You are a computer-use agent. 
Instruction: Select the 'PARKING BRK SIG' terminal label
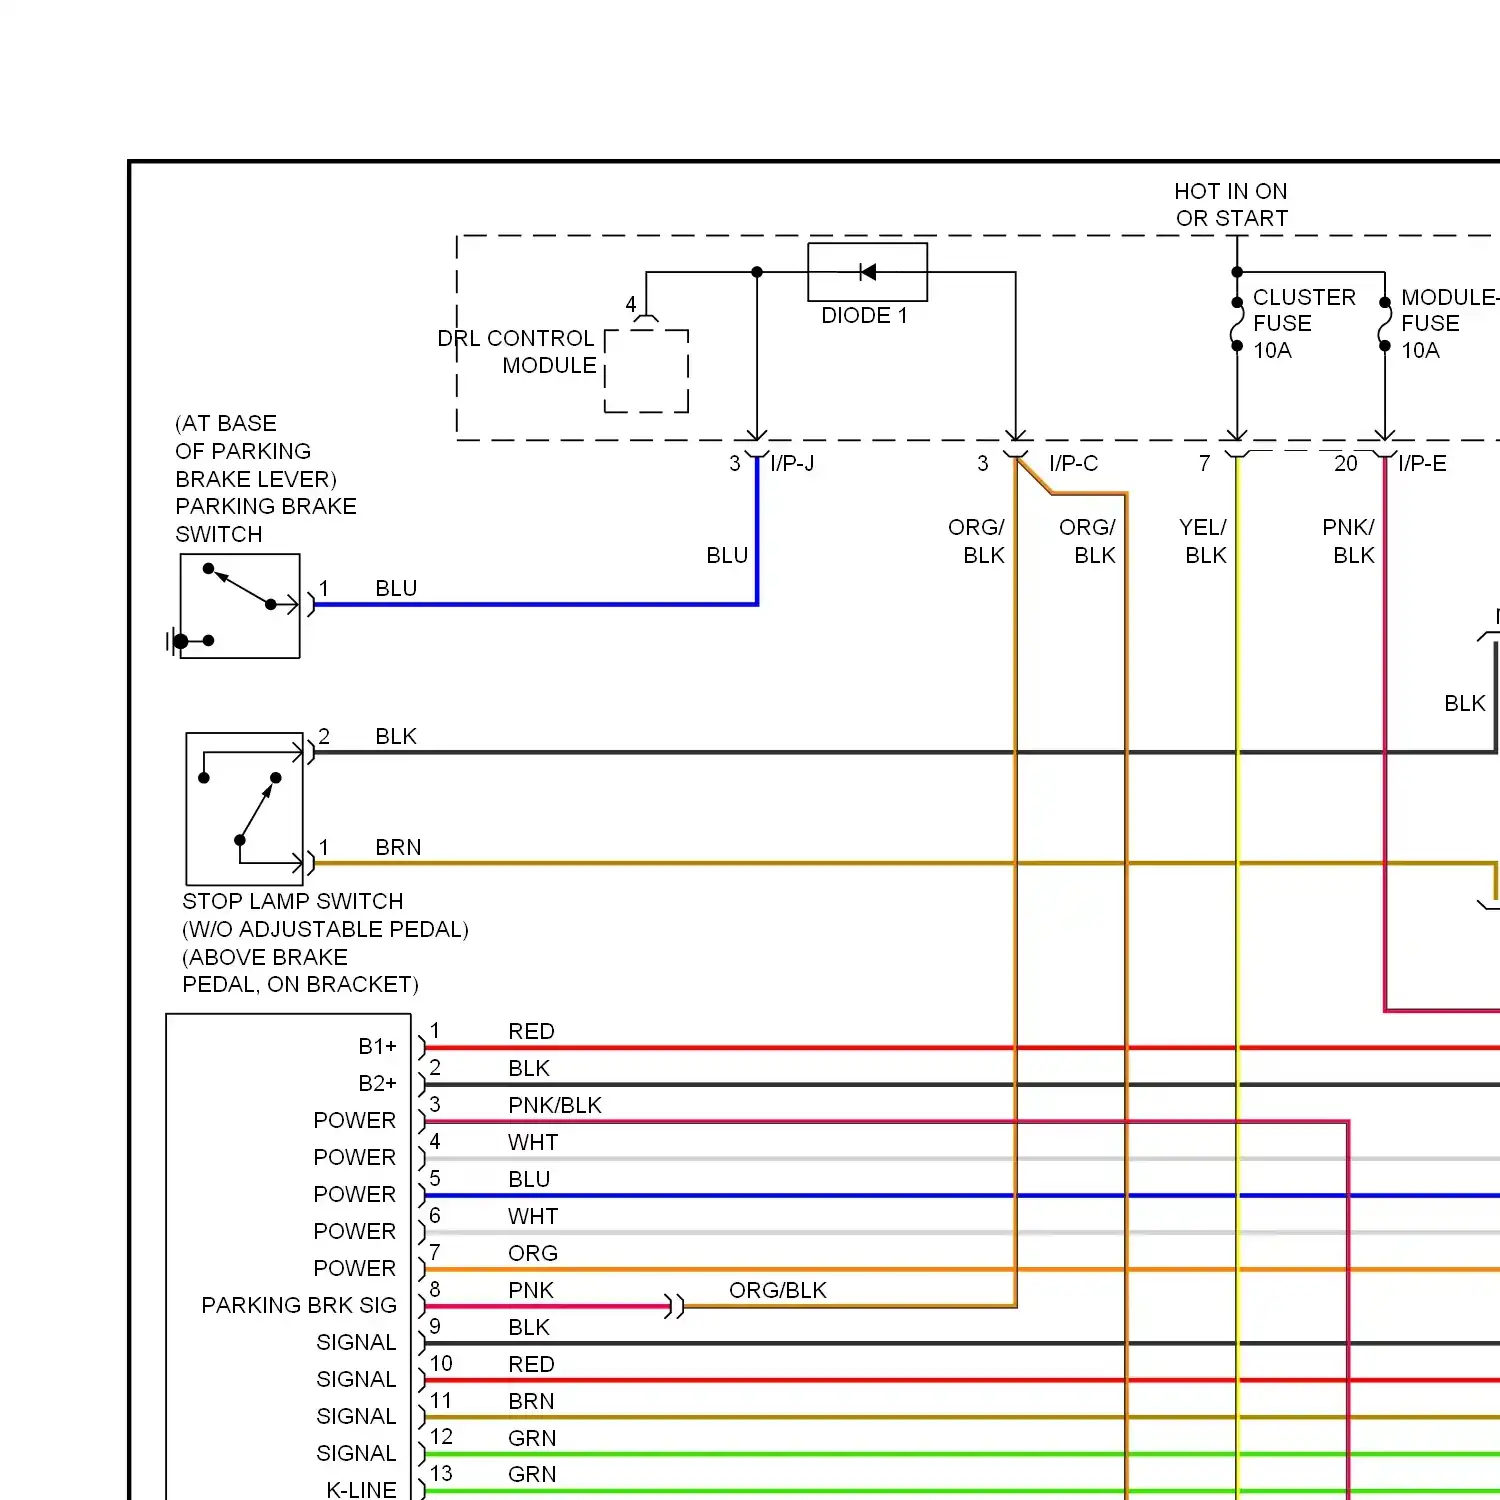[x=299, y=1305]
